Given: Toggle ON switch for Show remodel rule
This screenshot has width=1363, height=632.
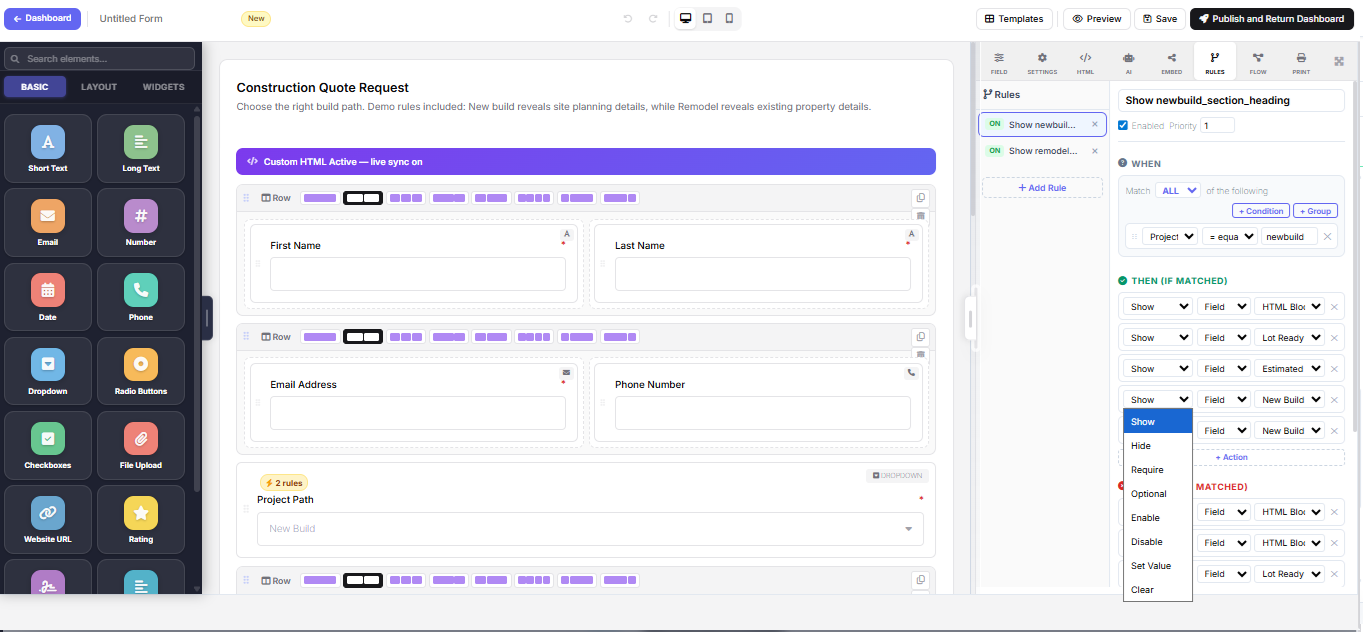Looking at the screenshot, I should [995, 151].
